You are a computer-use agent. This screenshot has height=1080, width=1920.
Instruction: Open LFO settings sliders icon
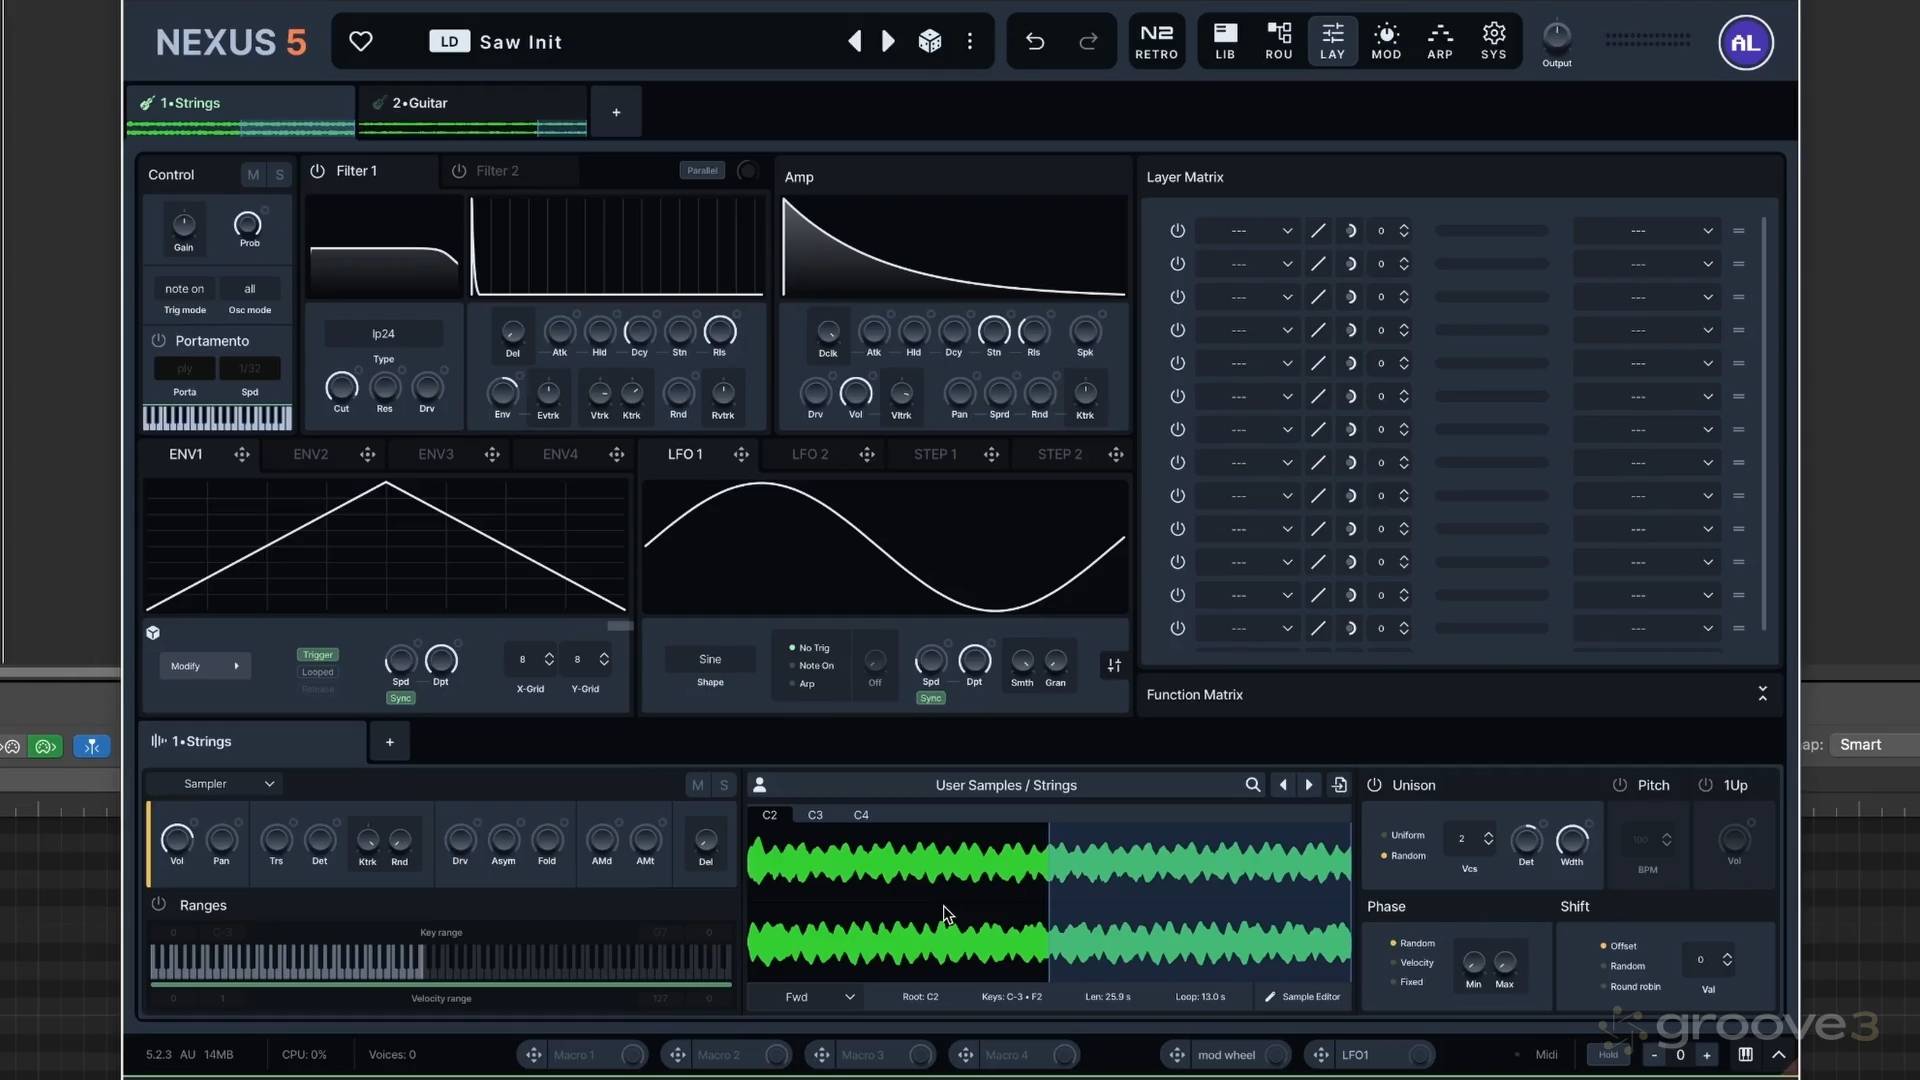1114,665
